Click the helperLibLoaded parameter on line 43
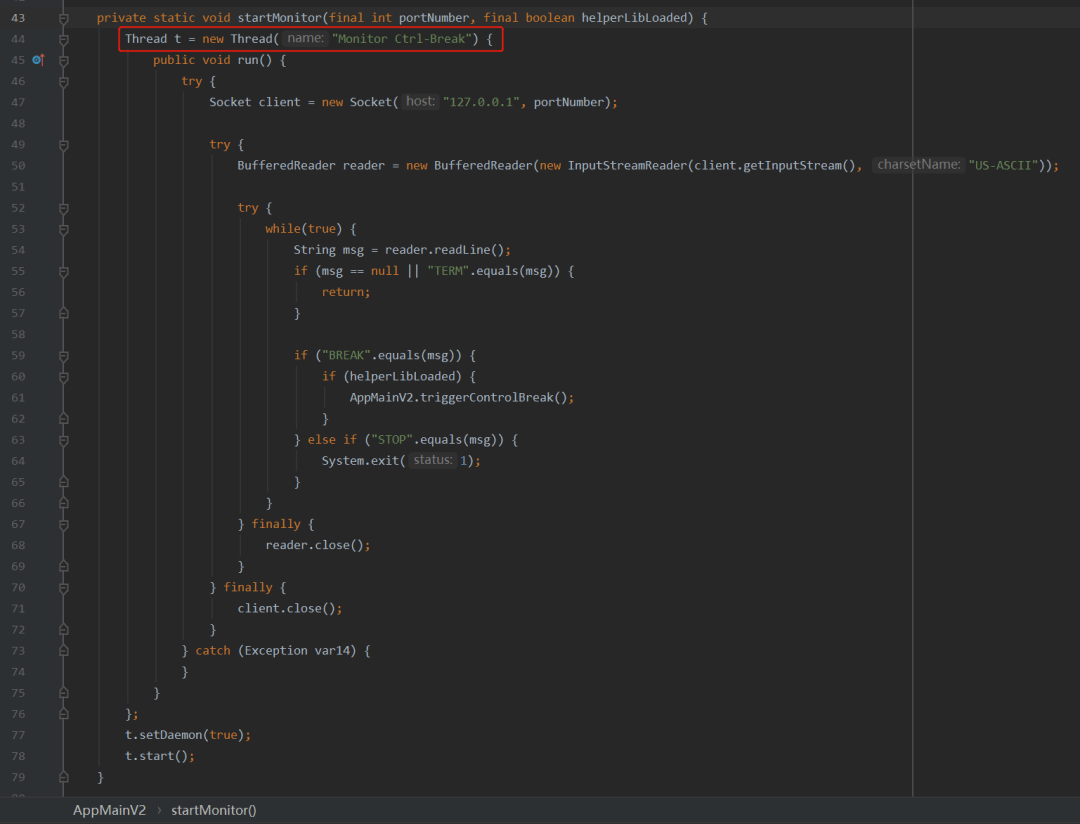Screen dimensions: 1080x824 (634, 18)
